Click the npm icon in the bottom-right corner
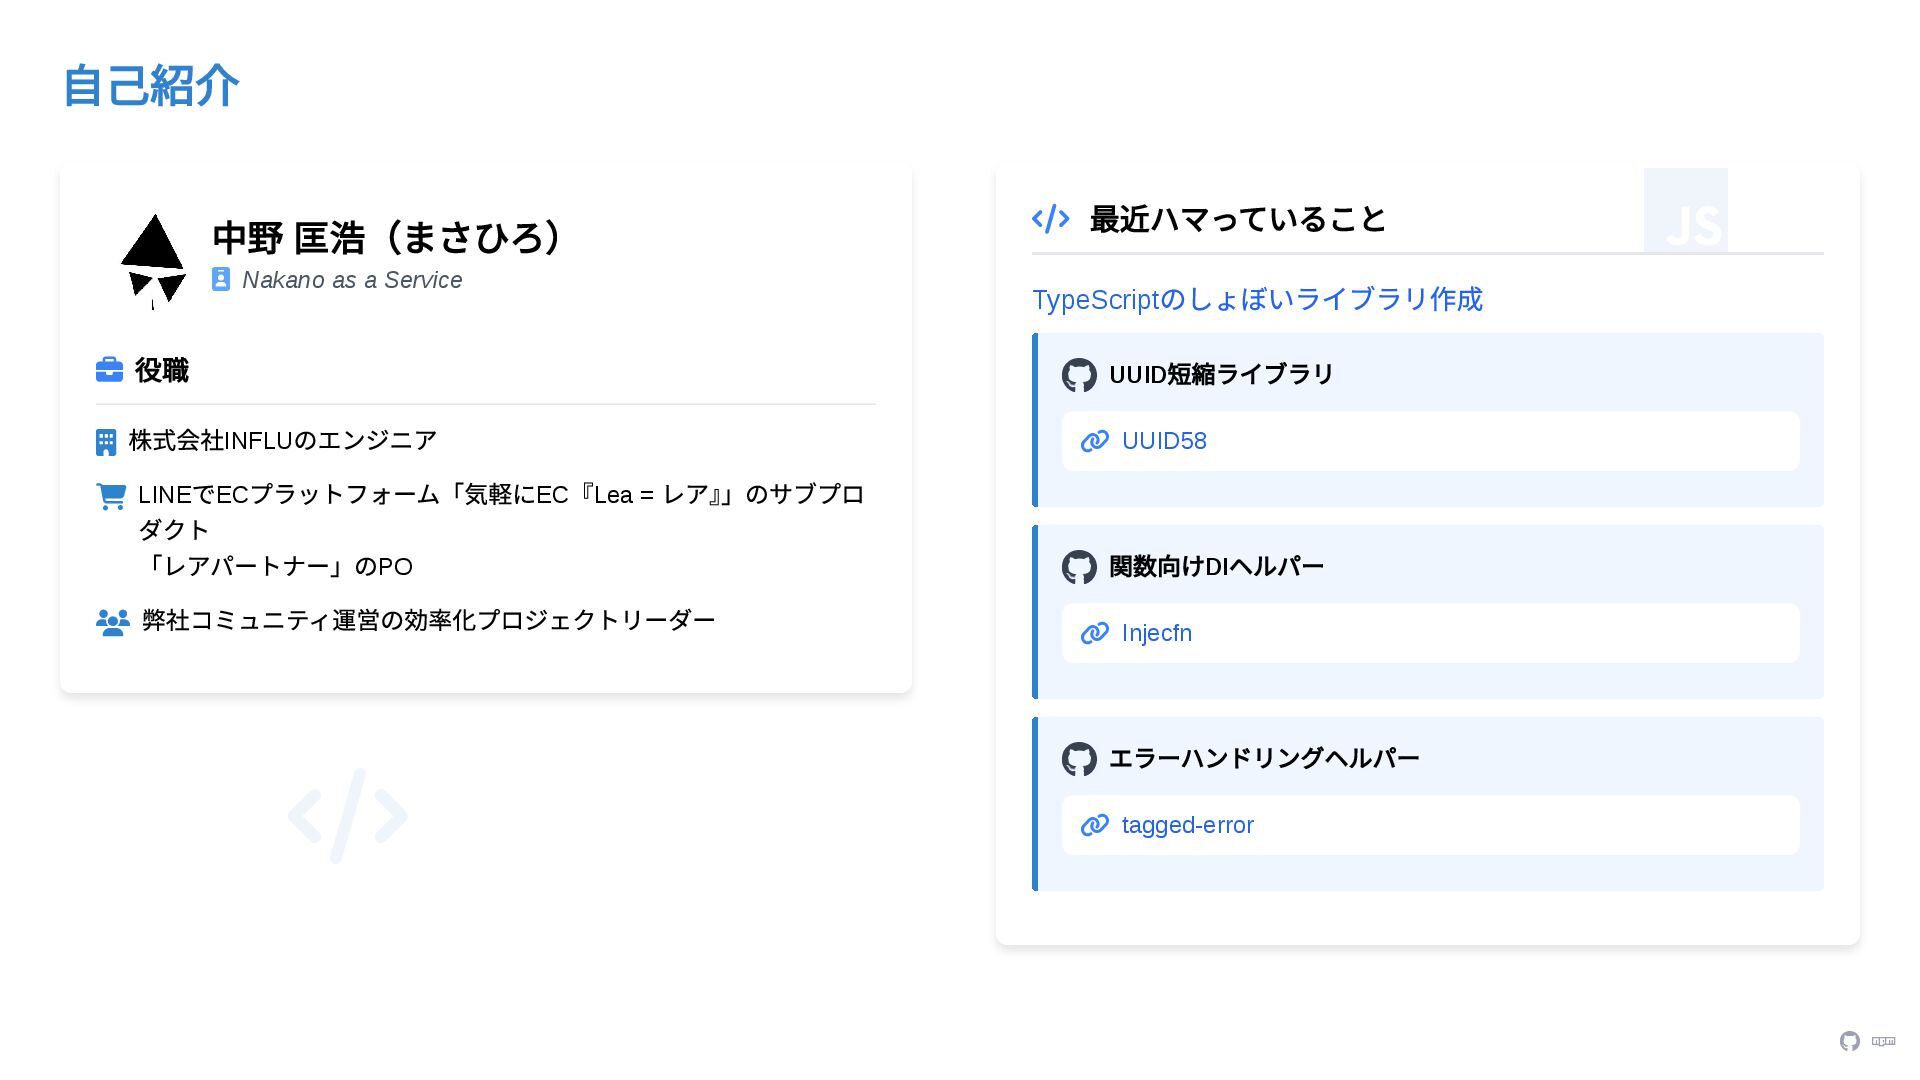1920x1080 pixels. [1884, 1041]
